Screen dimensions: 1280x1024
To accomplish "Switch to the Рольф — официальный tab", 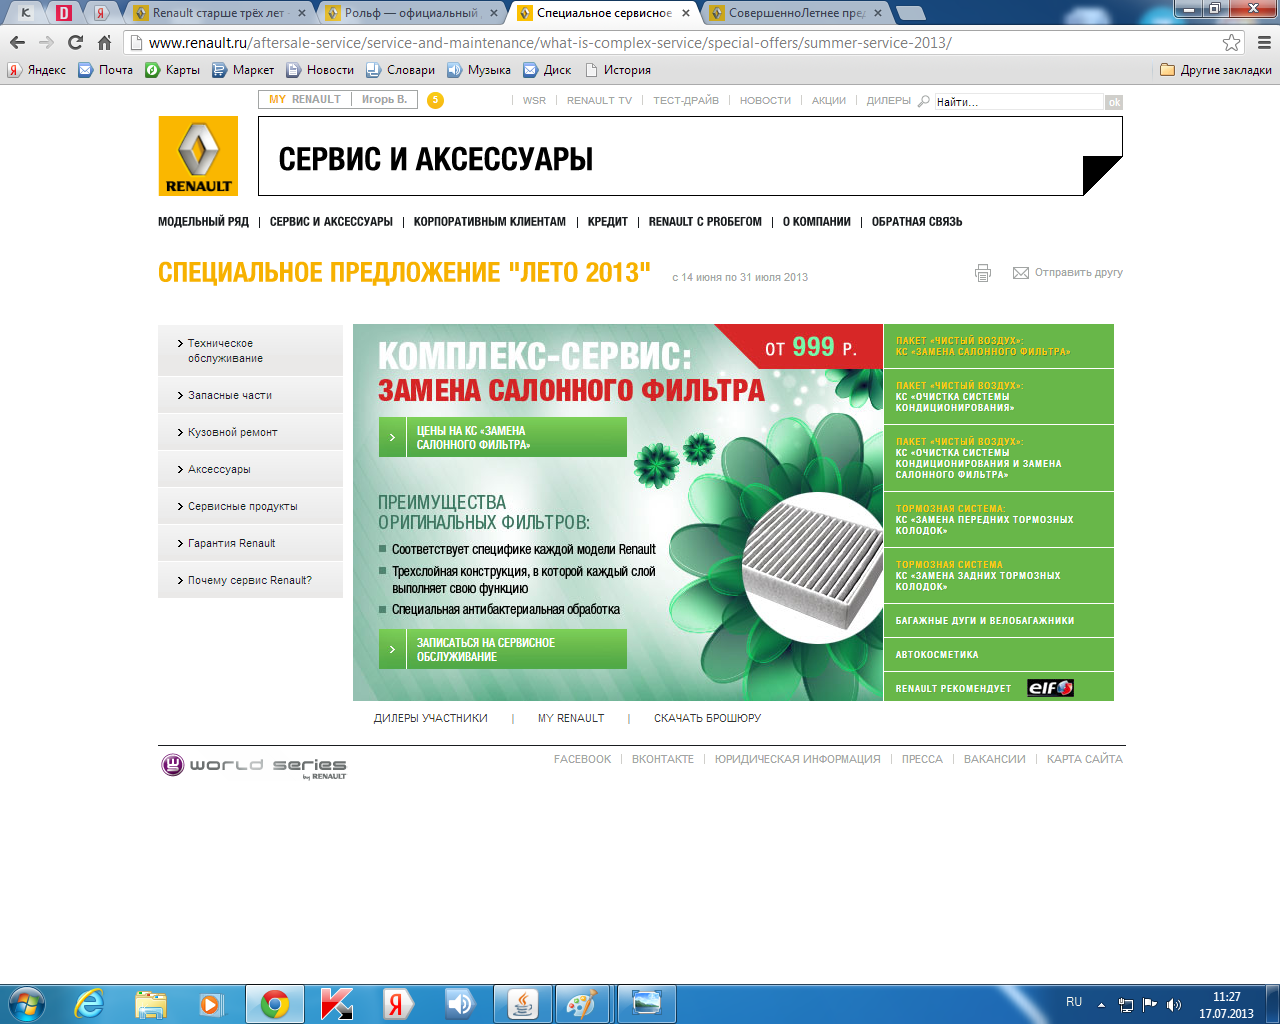I will point(410,13).
